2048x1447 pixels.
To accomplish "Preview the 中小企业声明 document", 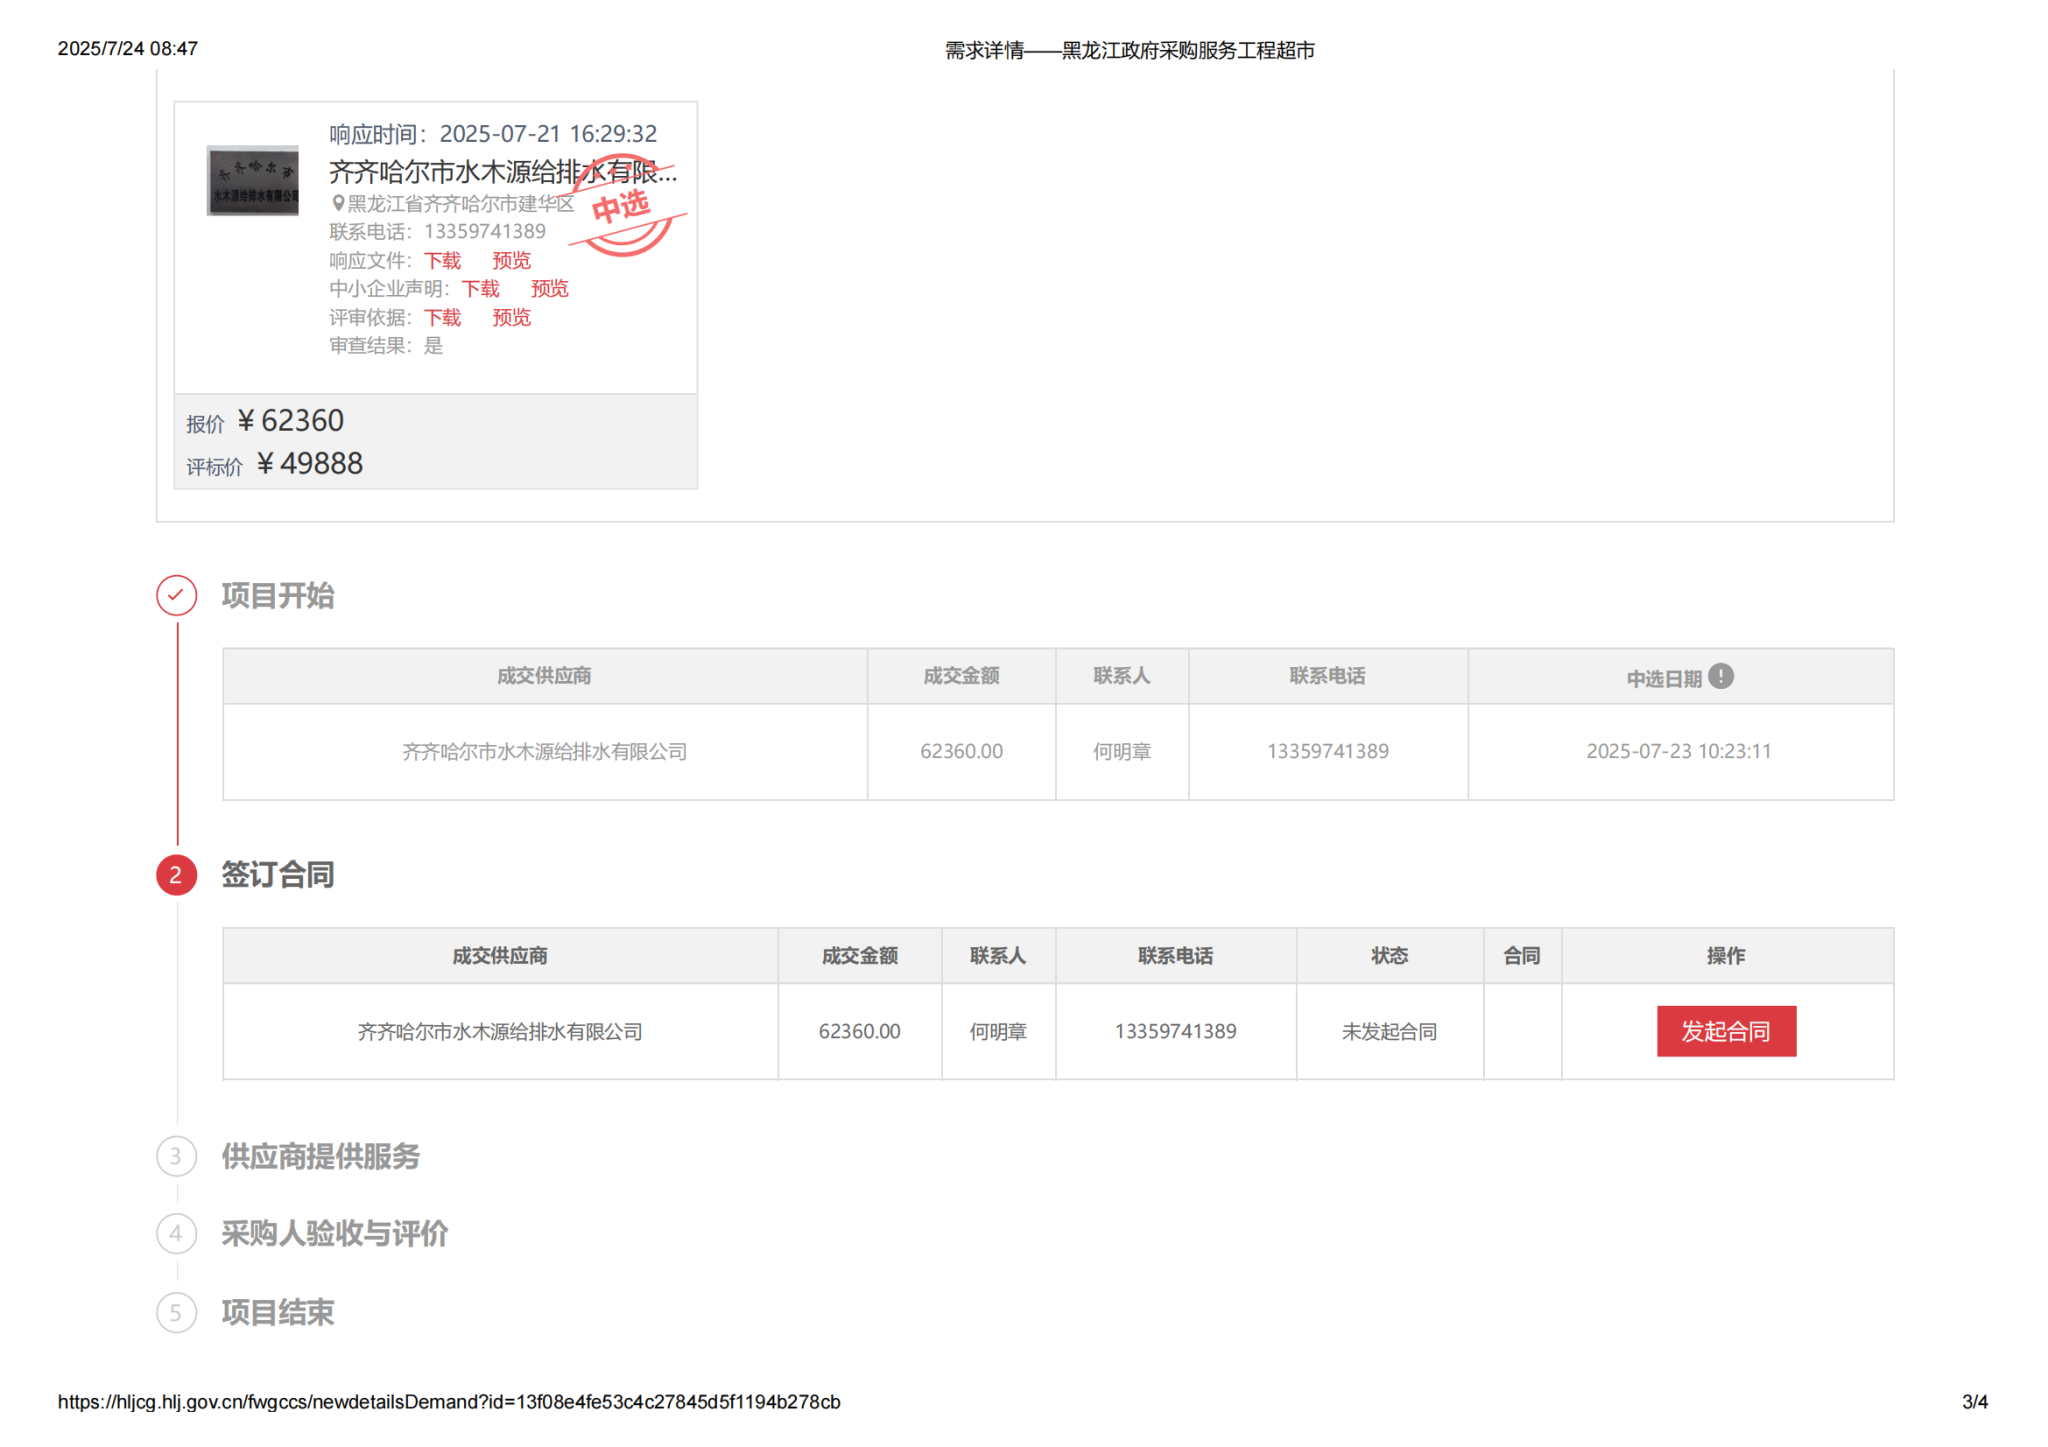I will pos(549,289).
